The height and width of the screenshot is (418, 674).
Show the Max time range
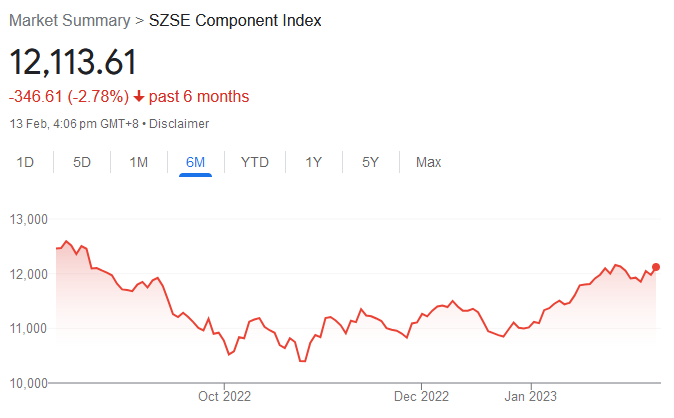[x=428, y=162]
